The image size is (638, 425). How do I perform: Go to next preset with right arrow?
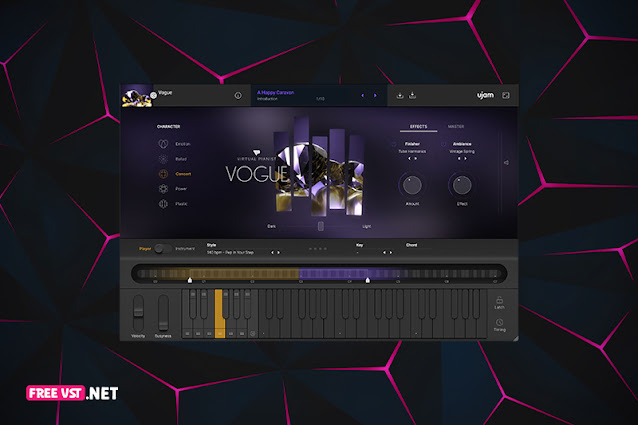[375, 96]
